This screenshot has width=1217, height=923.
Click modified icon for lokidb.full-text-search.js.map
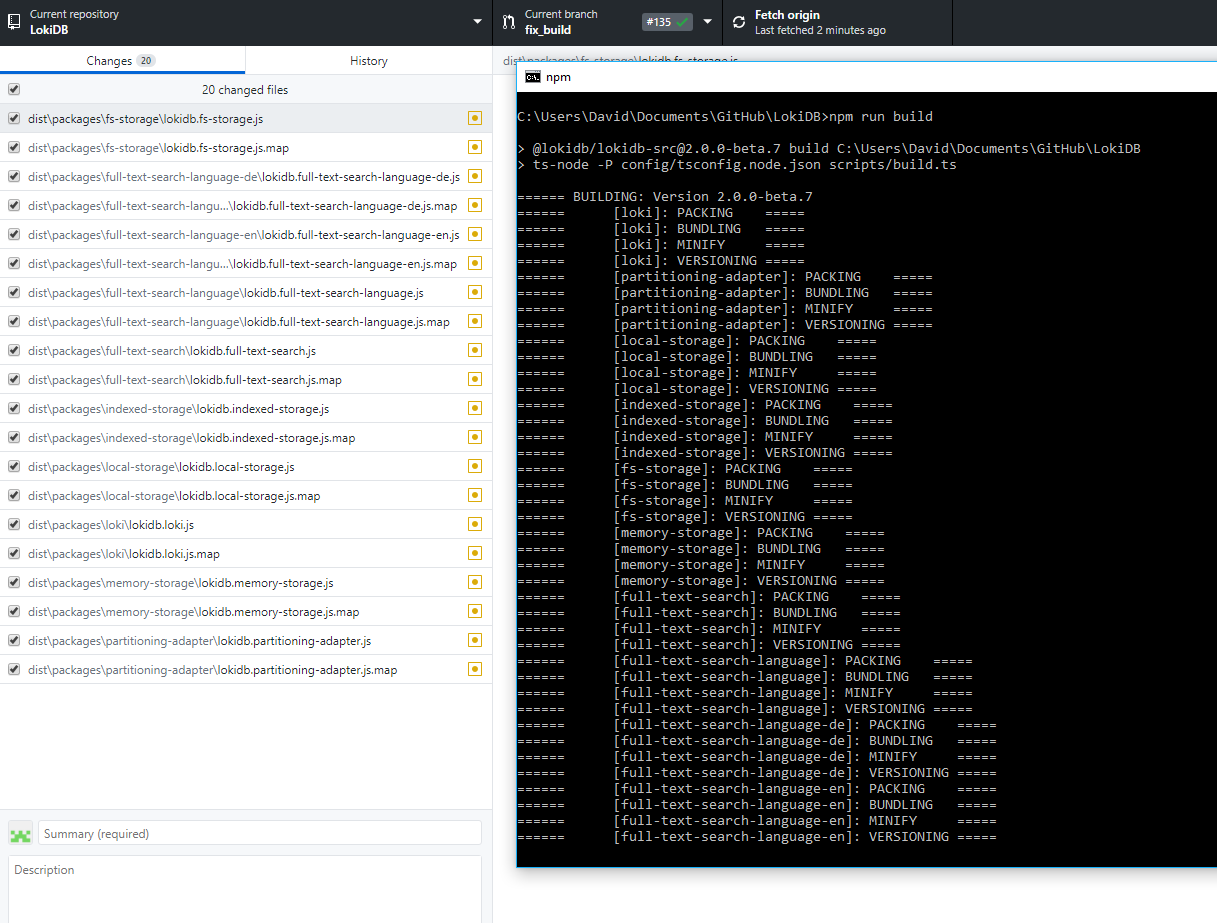(x=474, y=379)
